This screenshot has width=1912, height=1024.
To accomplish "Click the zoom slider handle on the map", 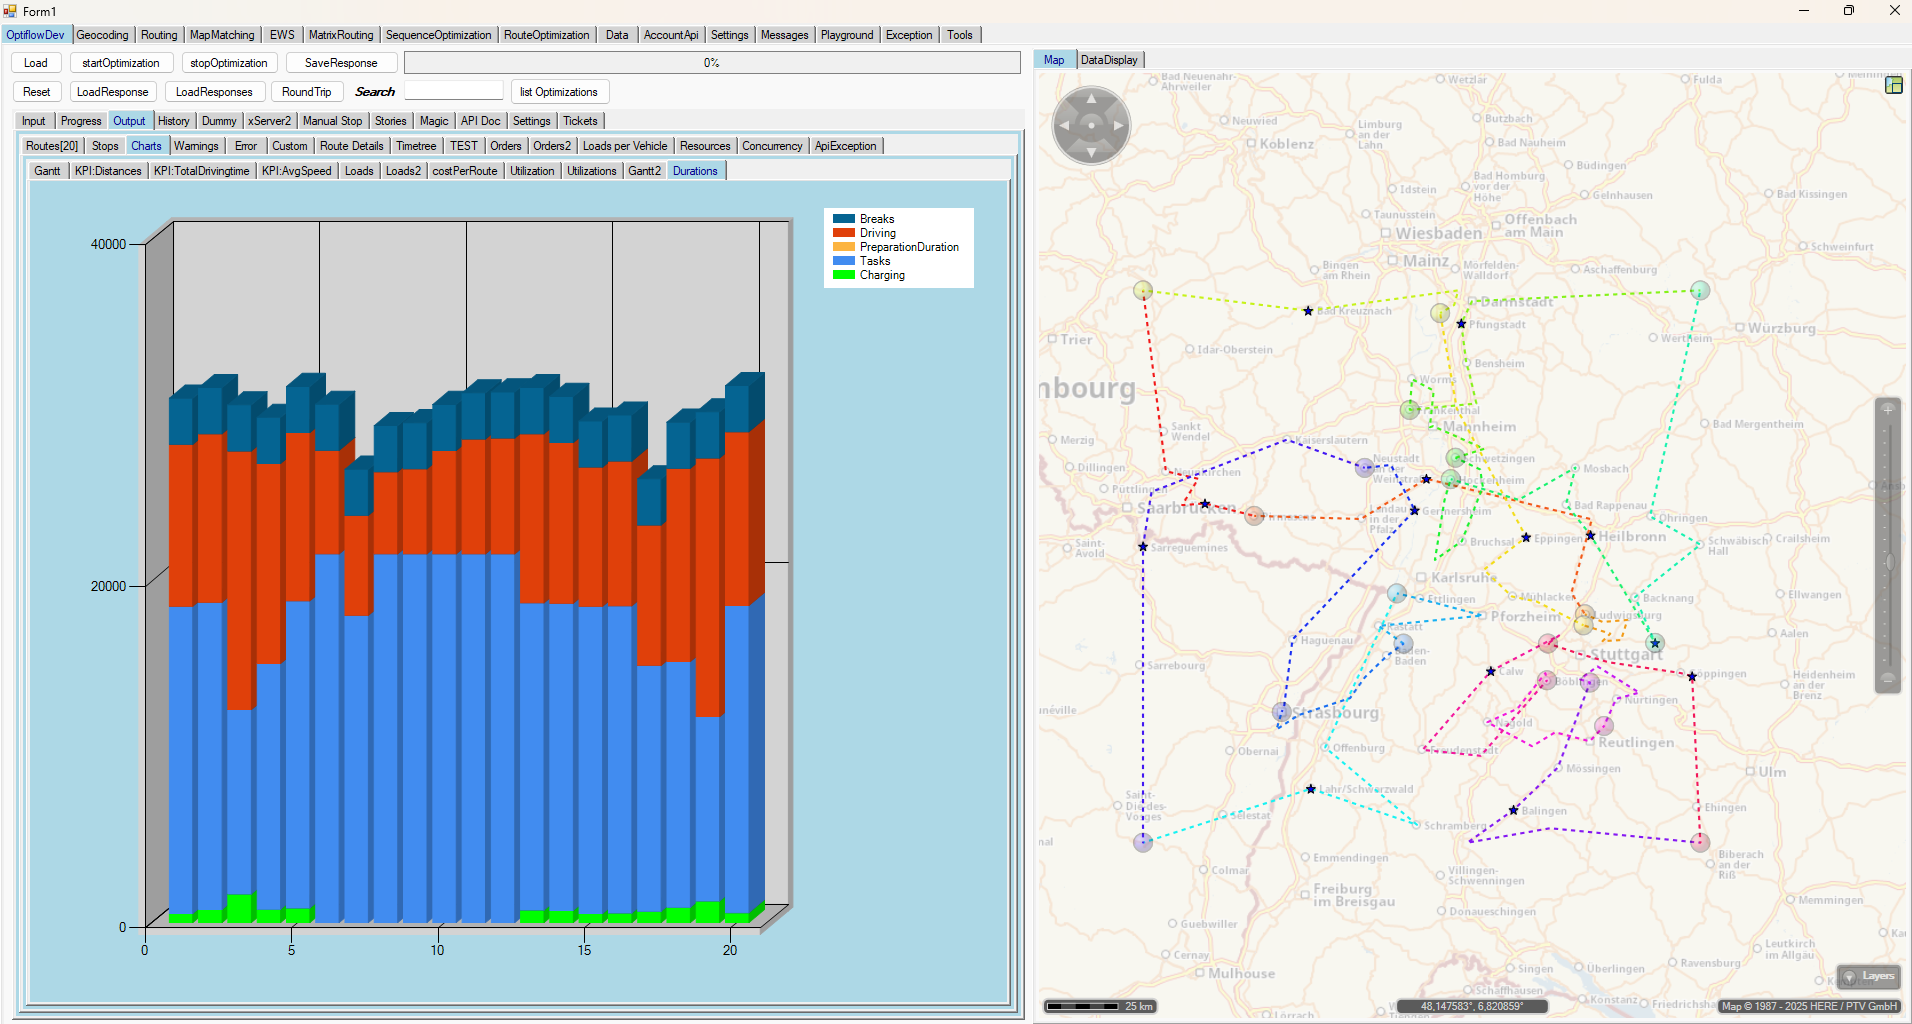I will [1889, 562].
